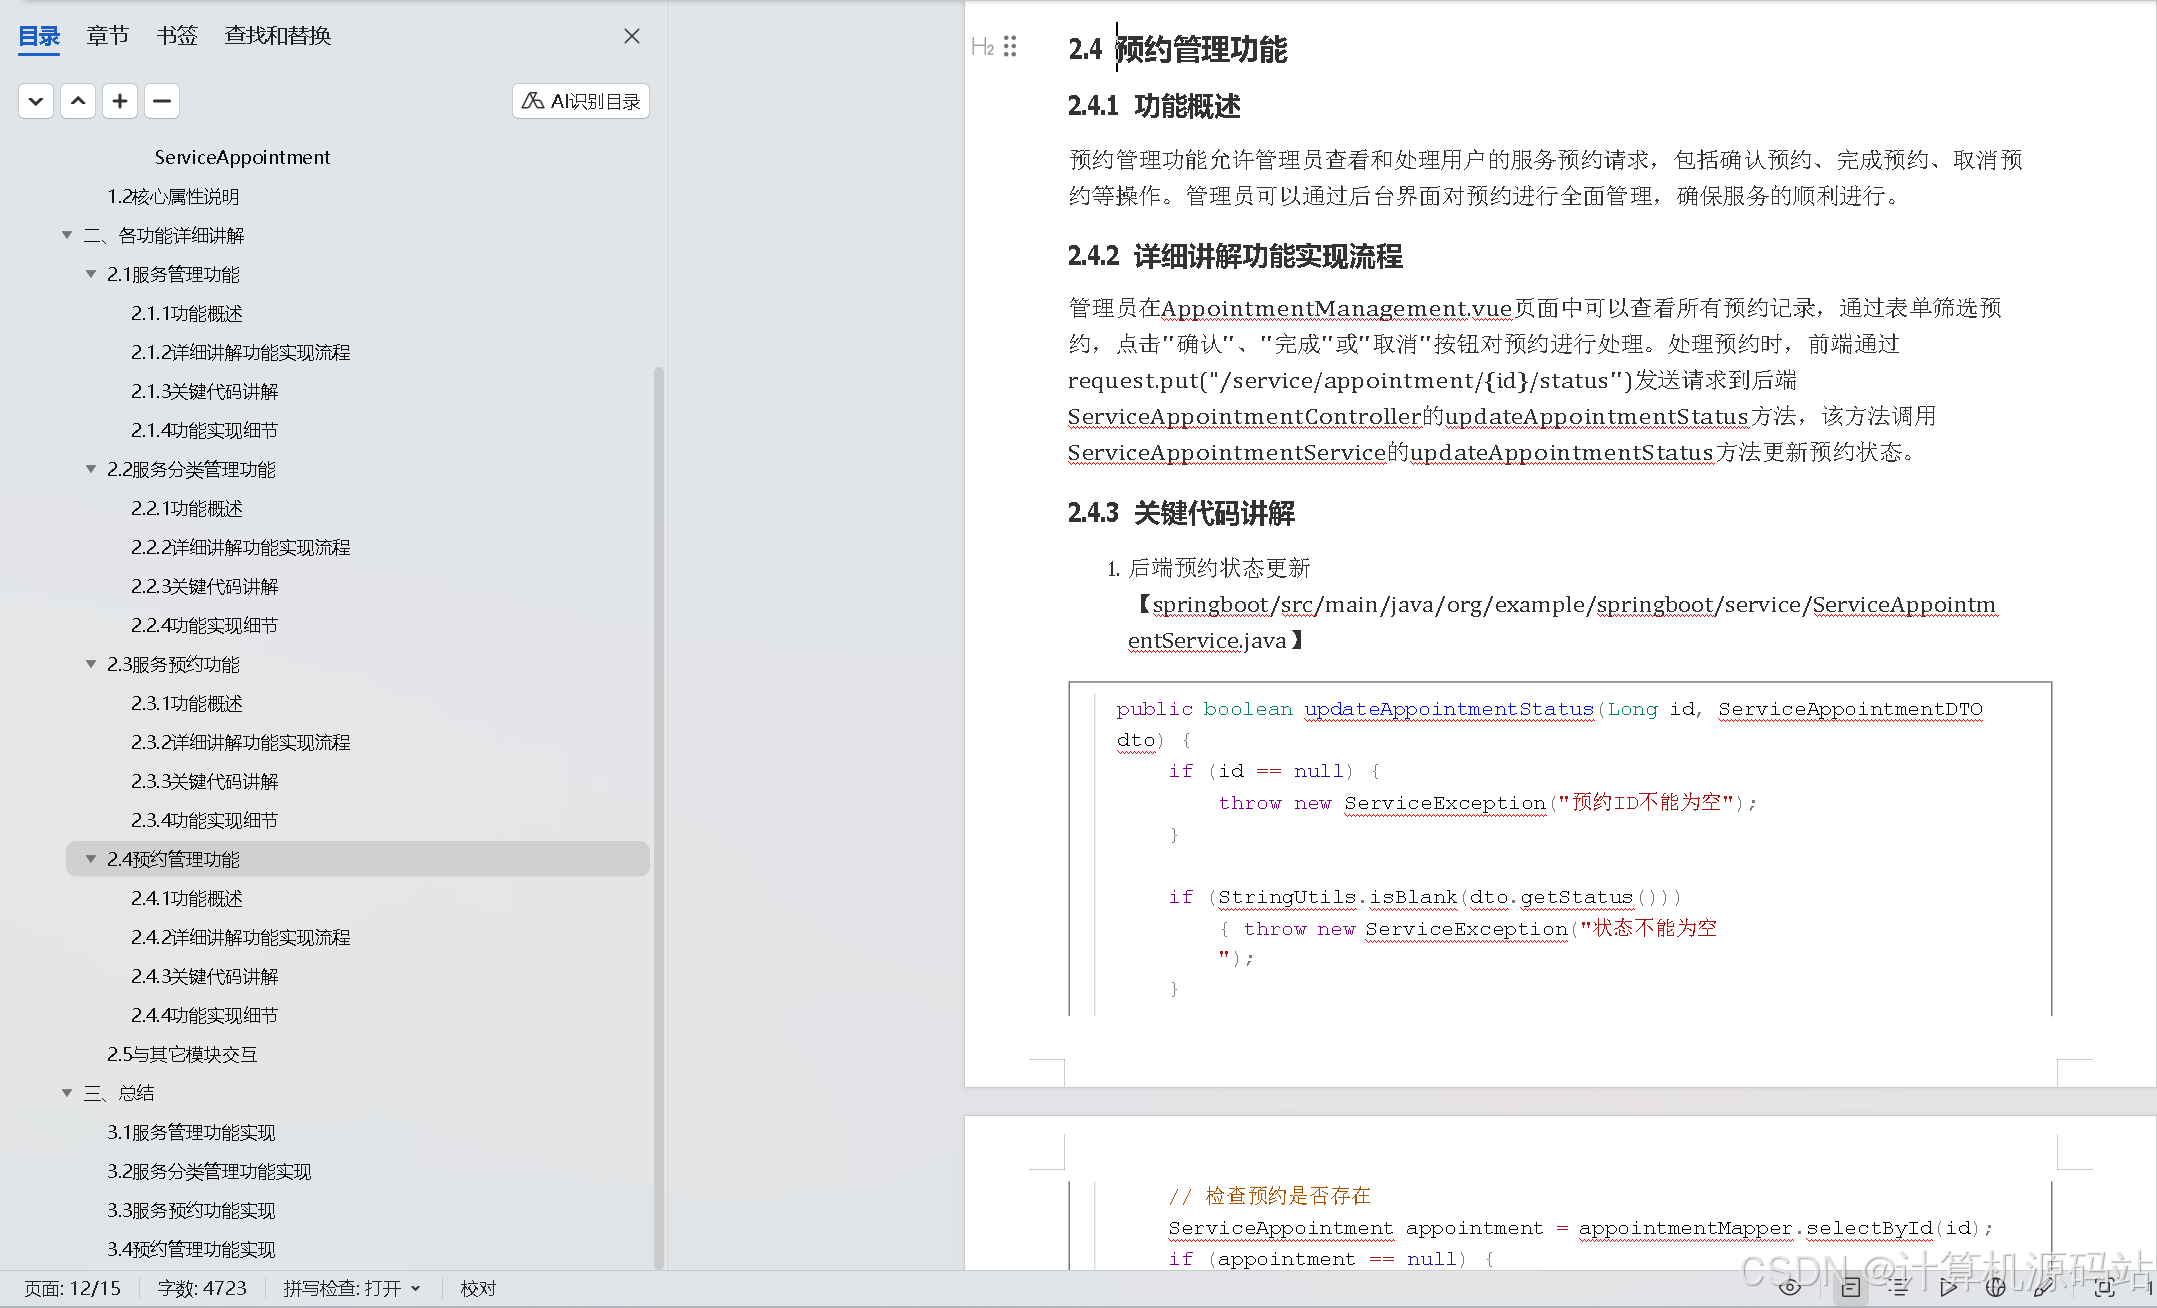Open the 查找和替换 tab
Viewport: 2157px width, 1308px height.
point(278,36)
